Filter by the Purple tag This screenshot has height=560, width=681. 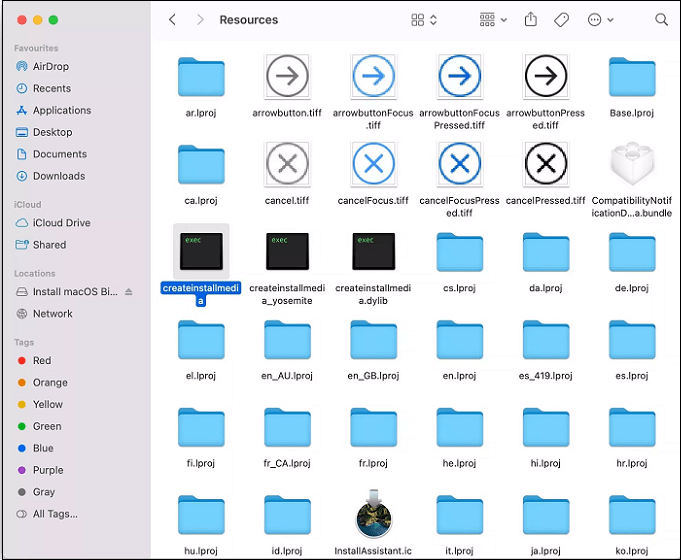[x=49, y=470]
